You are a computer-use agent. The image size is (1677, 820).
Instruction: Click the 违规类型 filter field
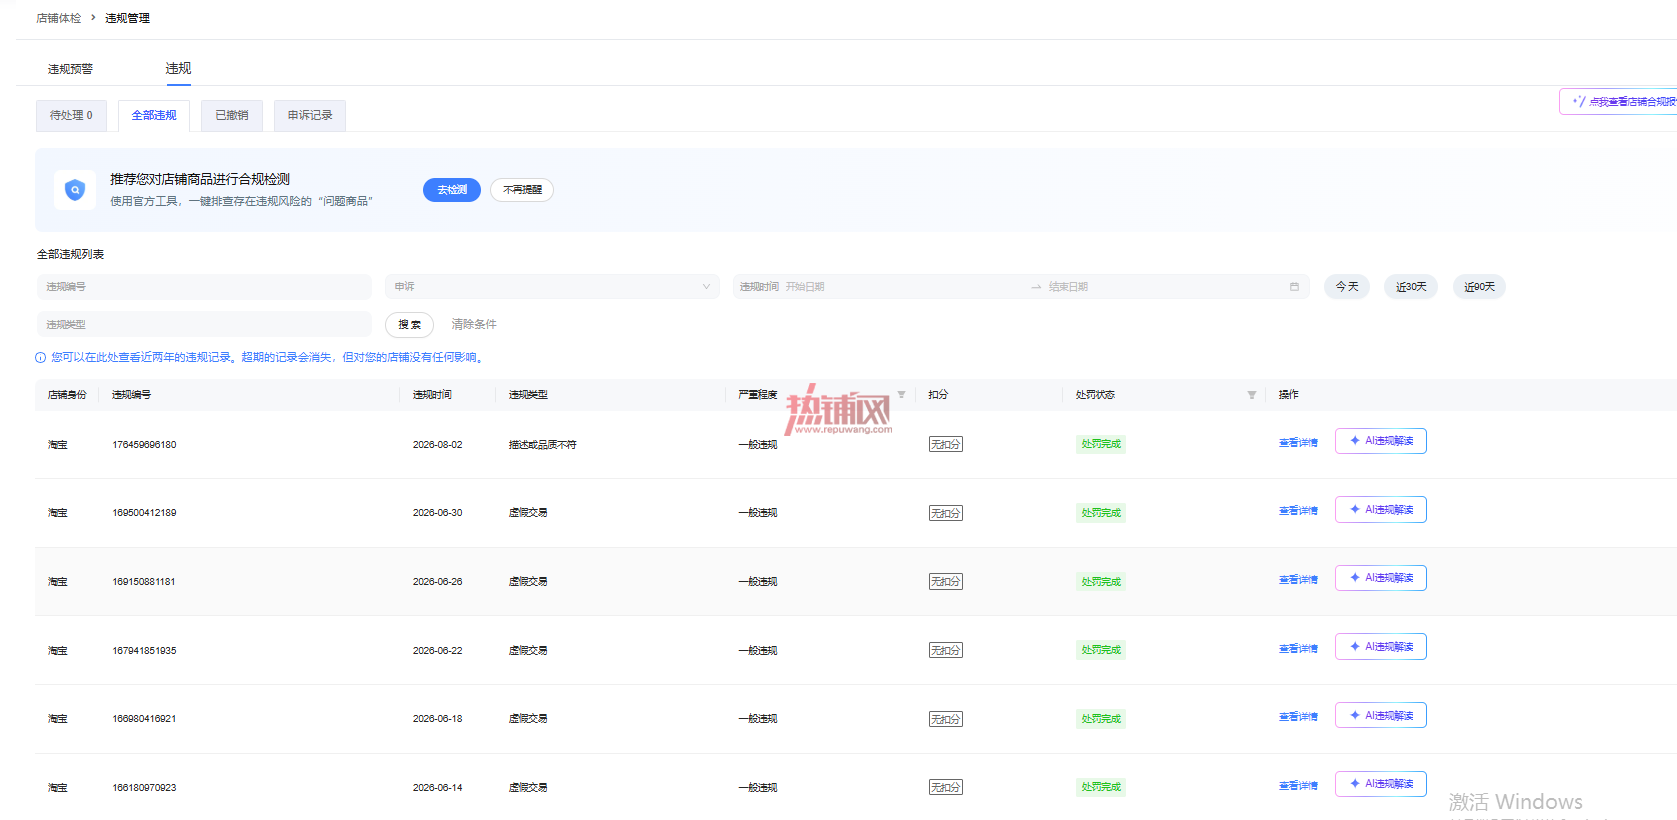[x=204, y=324]
